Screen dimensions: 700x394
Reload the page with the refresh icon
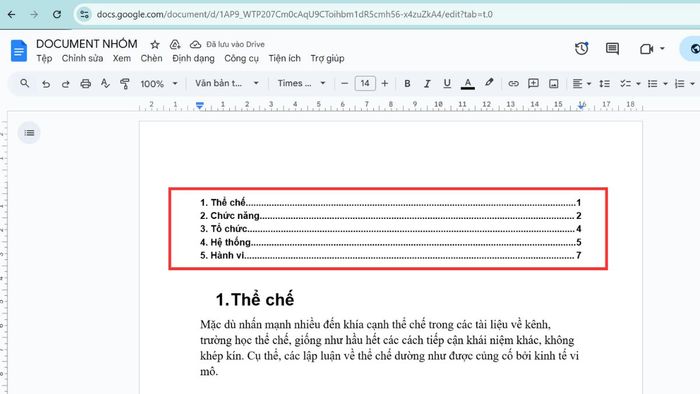[x=57, y=14]
